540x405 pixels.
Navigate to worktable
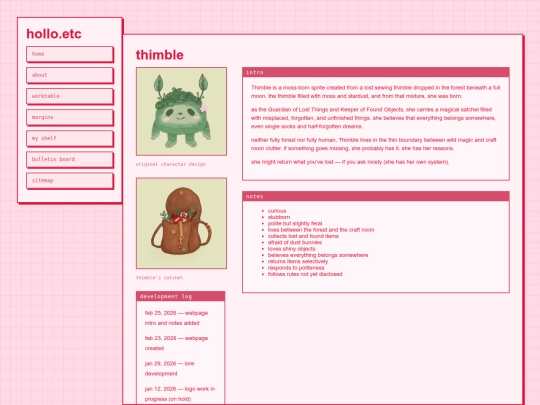(70, 96)
